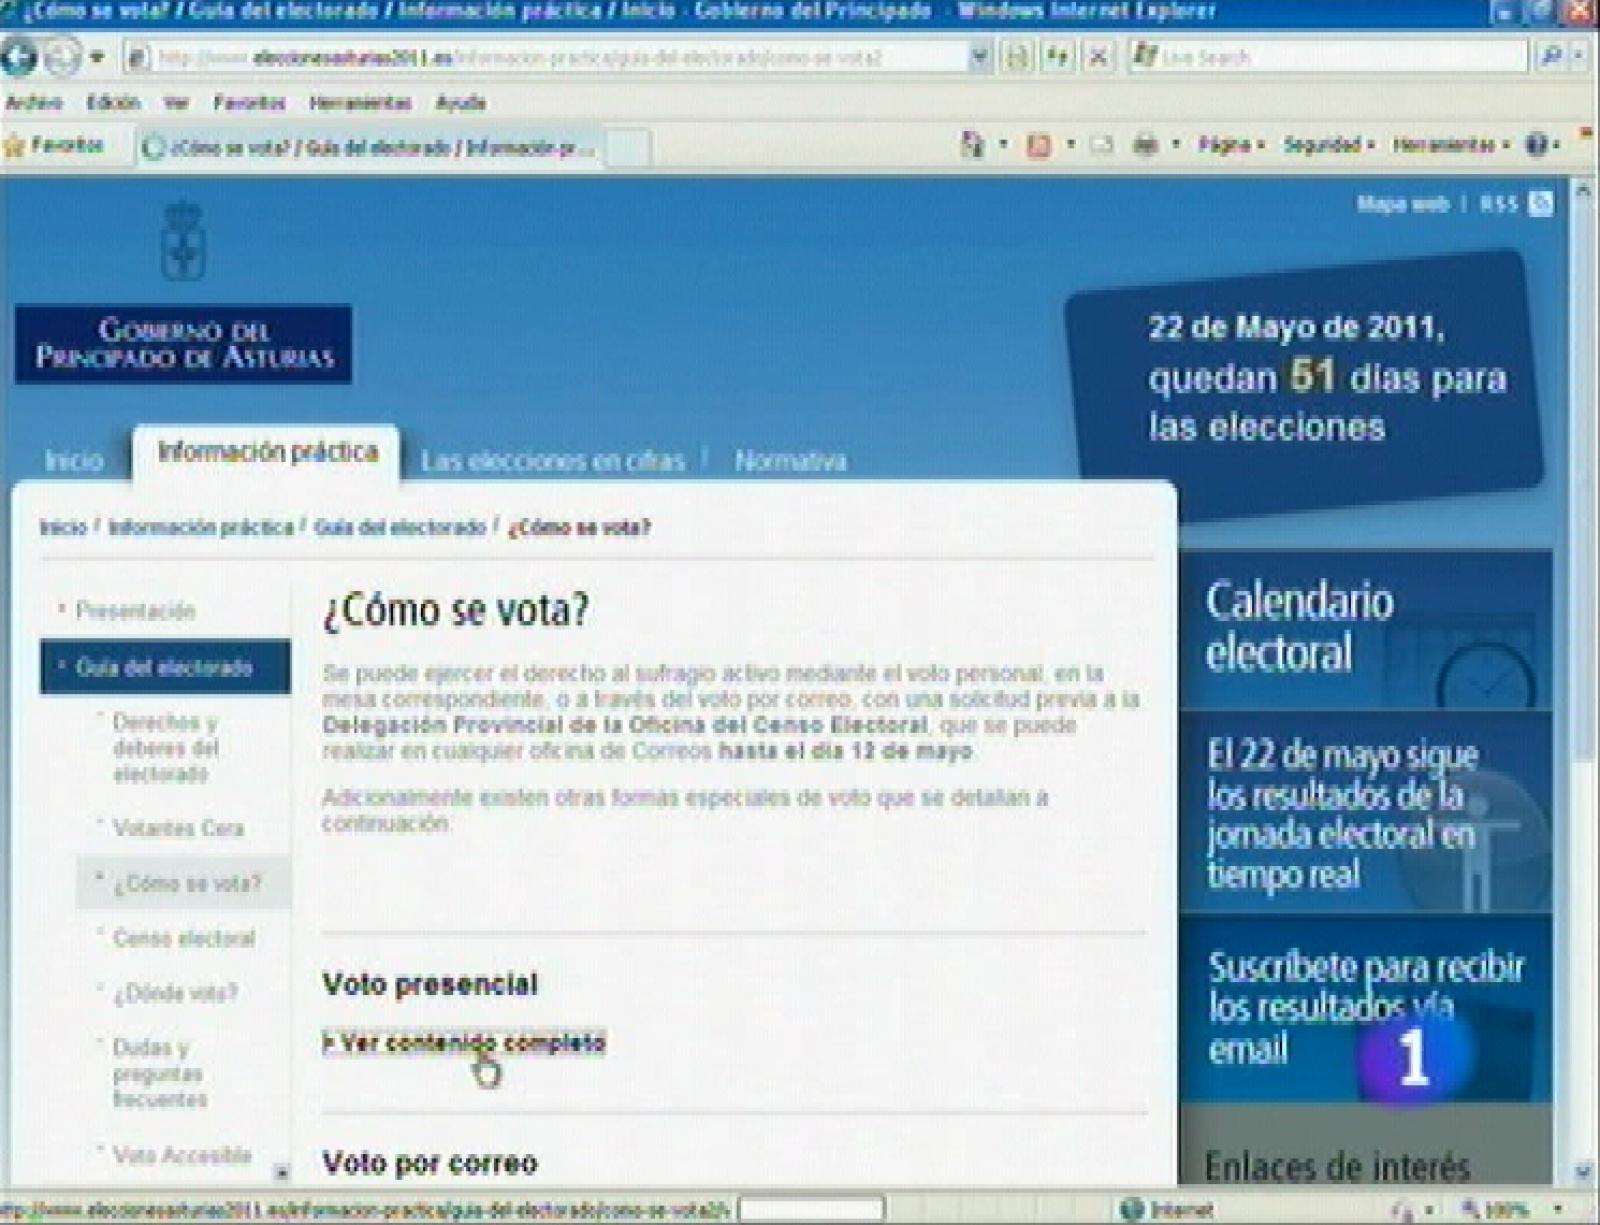Image resolution: width=1600 pixels, height=1225 pixels.
Task: Click the Home icon on the command bar
Action: (972, 143)
